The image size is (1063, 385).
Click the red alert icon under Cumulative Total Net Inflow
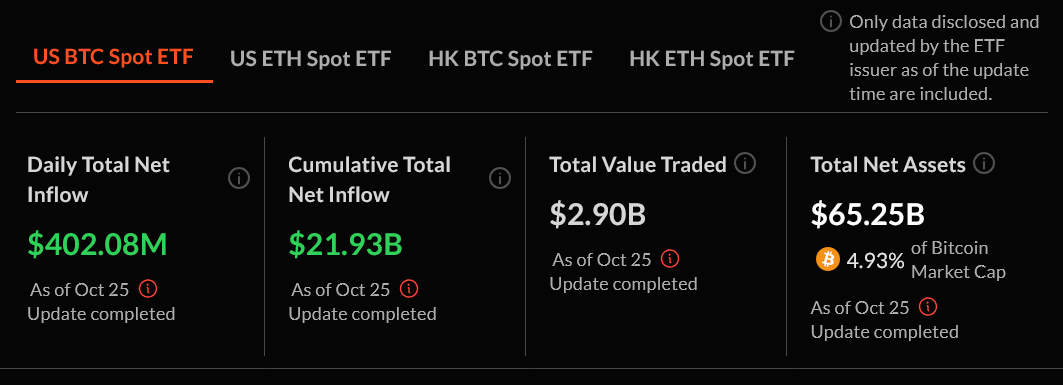pyautogui.click(x=409, y=289)
